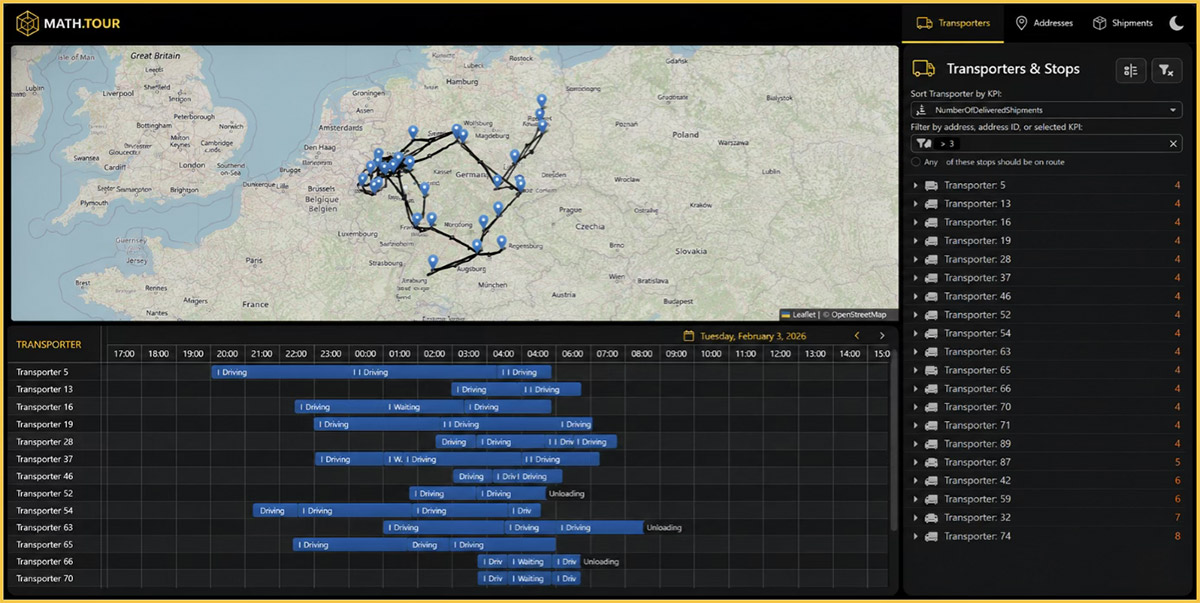Screen dimensions: 1200x603
Task: Click the large truck icon beside Transporters & Stops
Action: click(x=924, y=69)
